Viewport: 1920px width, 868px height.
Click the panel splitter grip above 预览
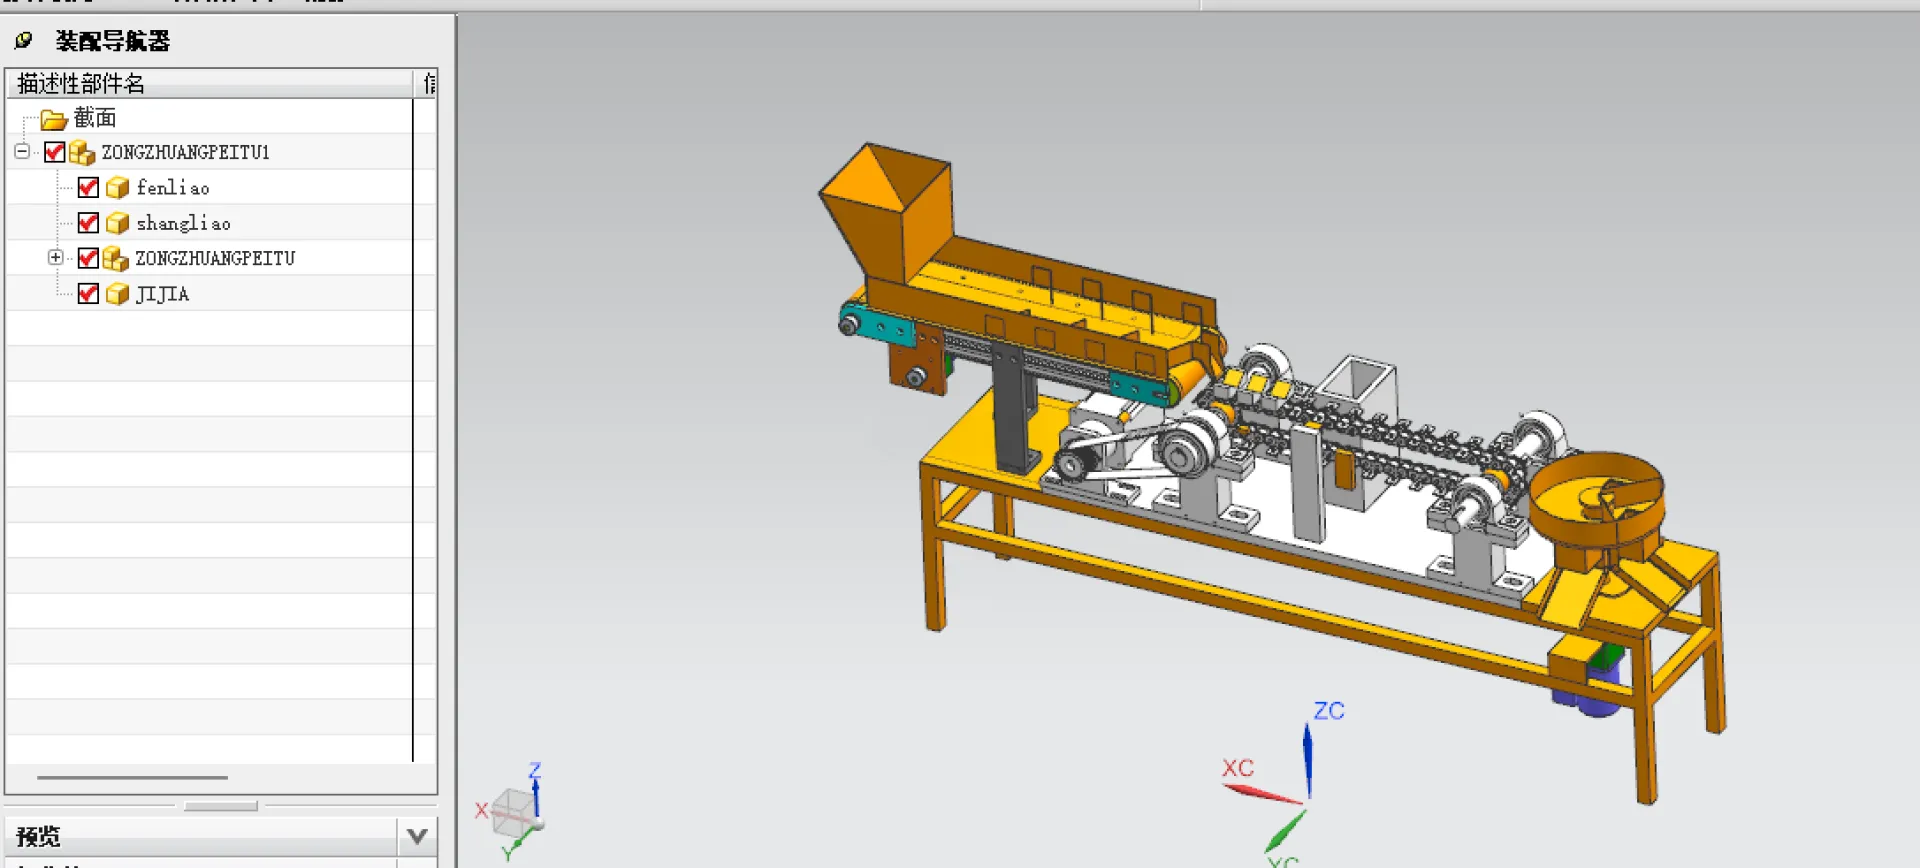tap(221, 805)
